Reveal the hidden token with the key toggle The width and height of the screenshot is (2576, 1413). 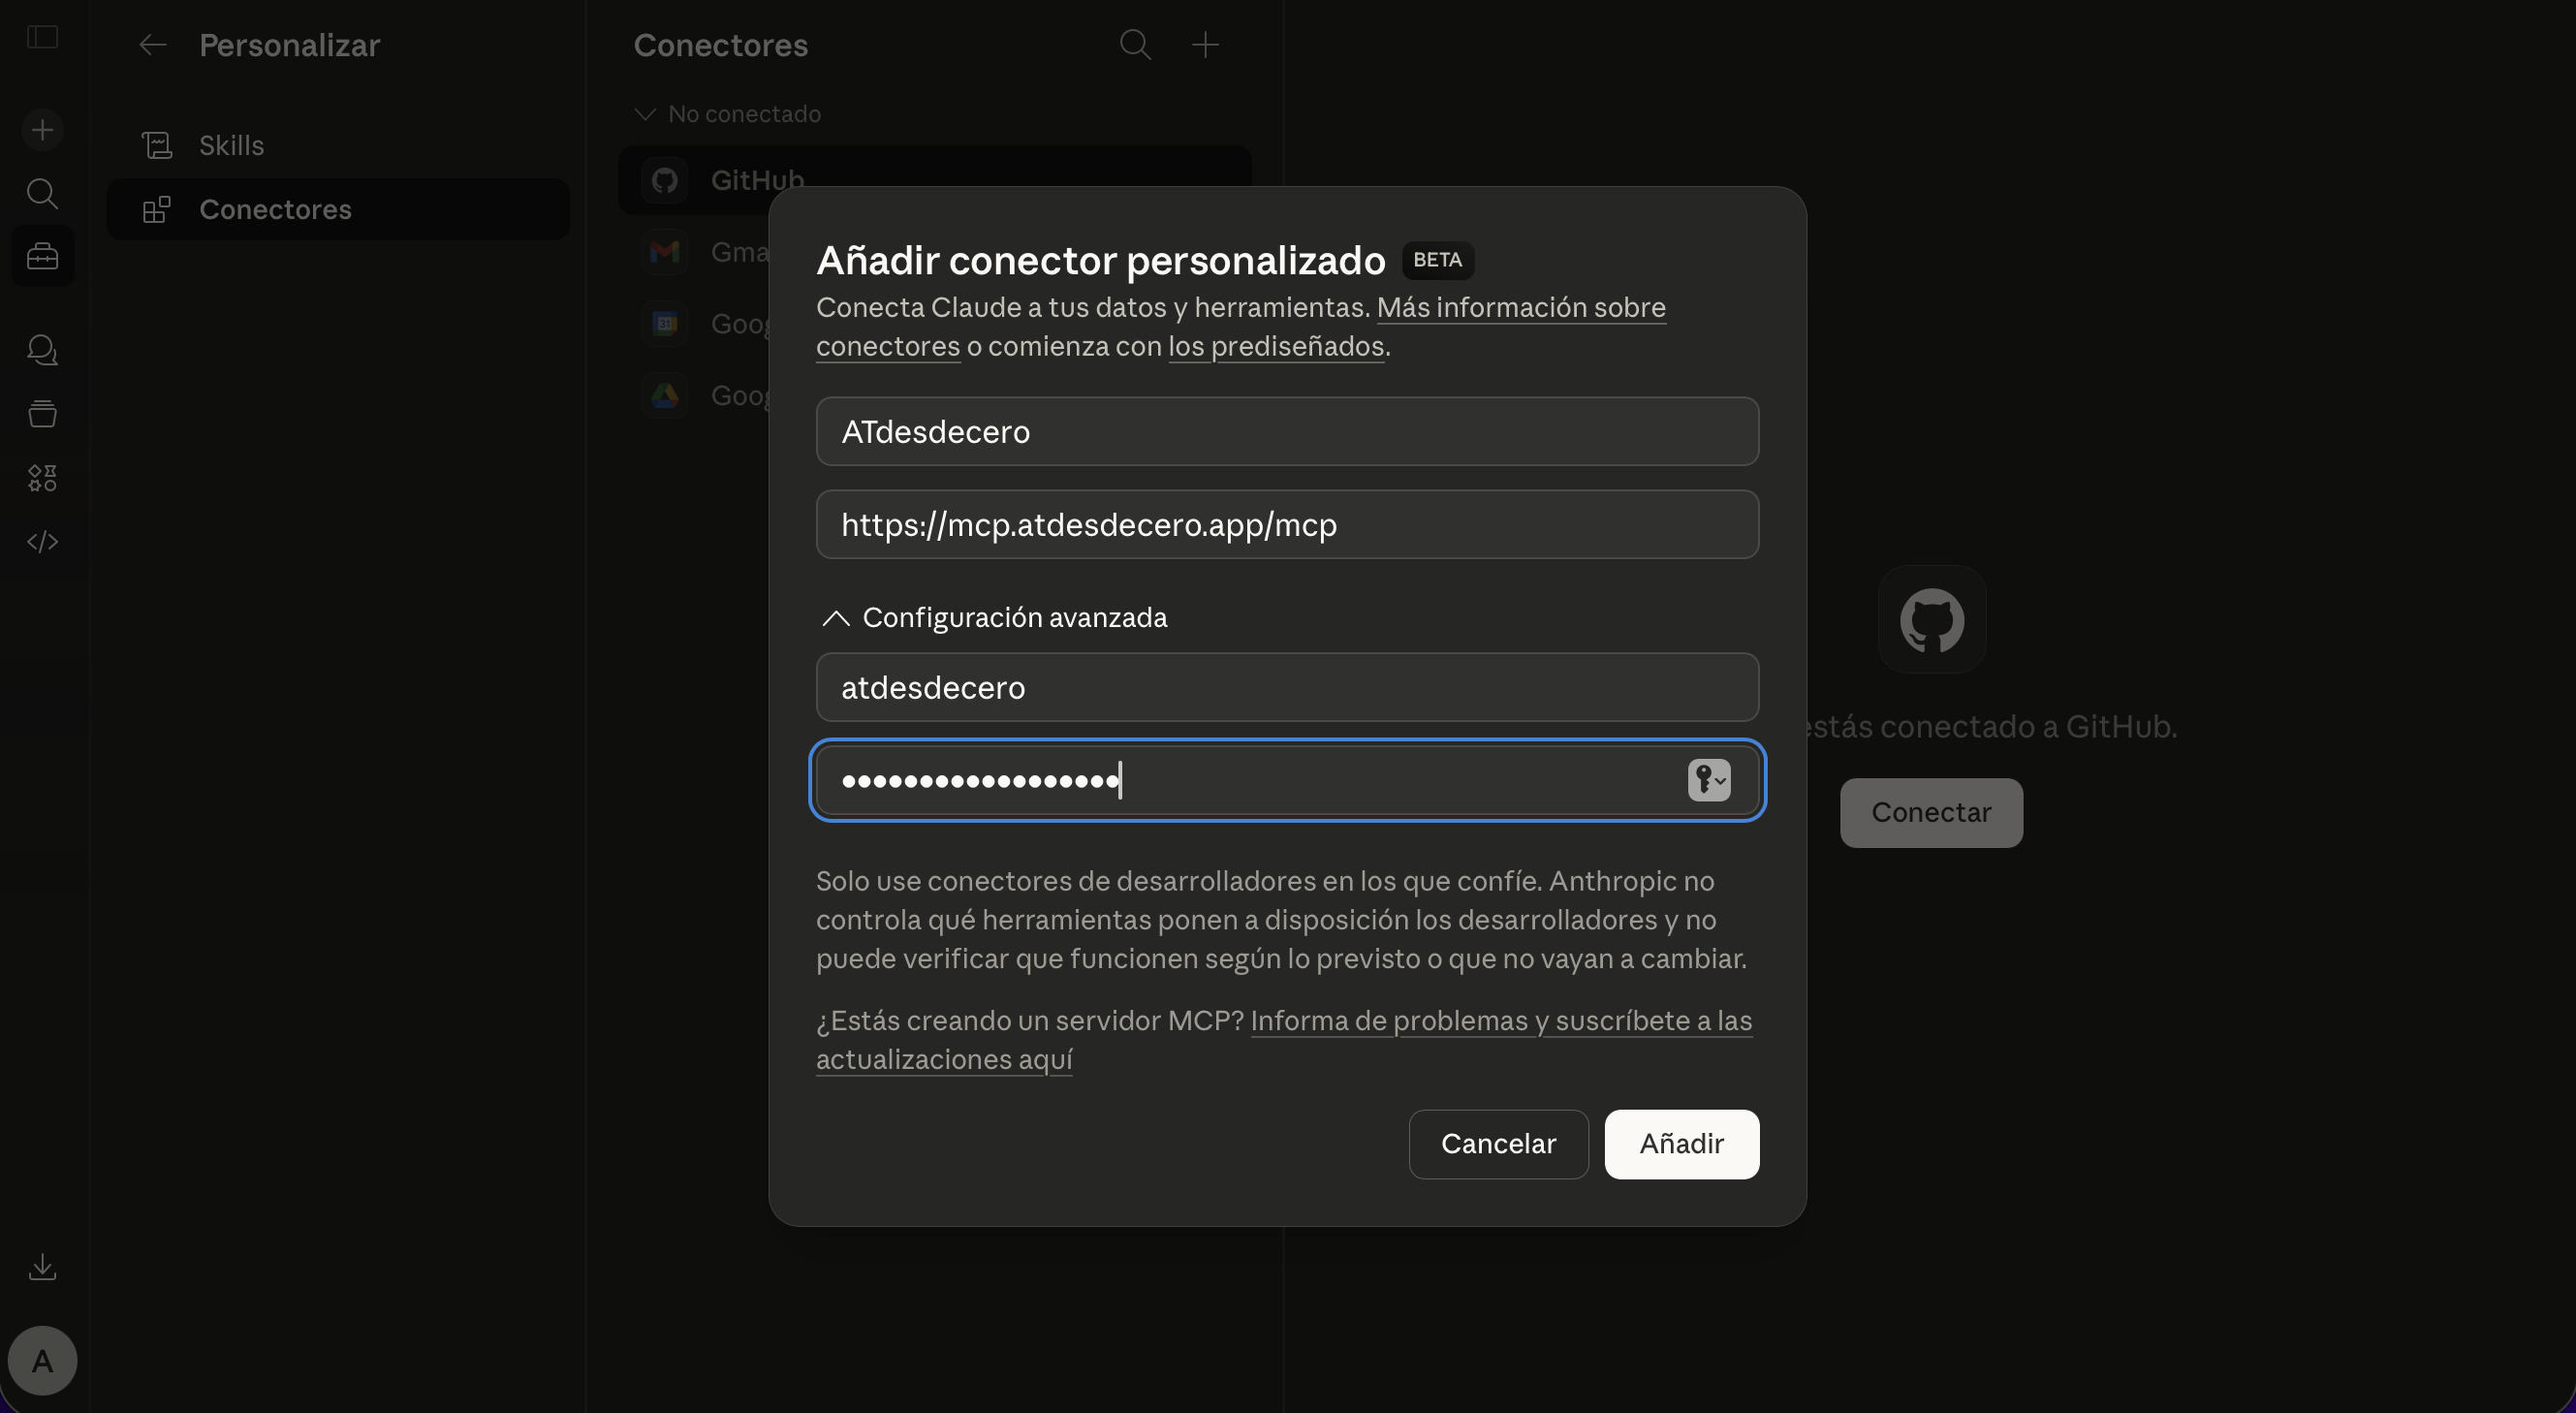[1708, 780]
